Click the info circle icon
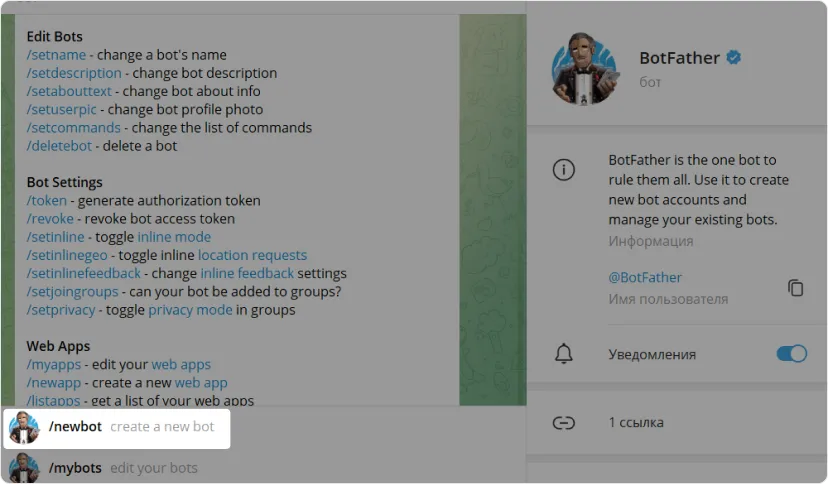 click(x=564, y=170)
